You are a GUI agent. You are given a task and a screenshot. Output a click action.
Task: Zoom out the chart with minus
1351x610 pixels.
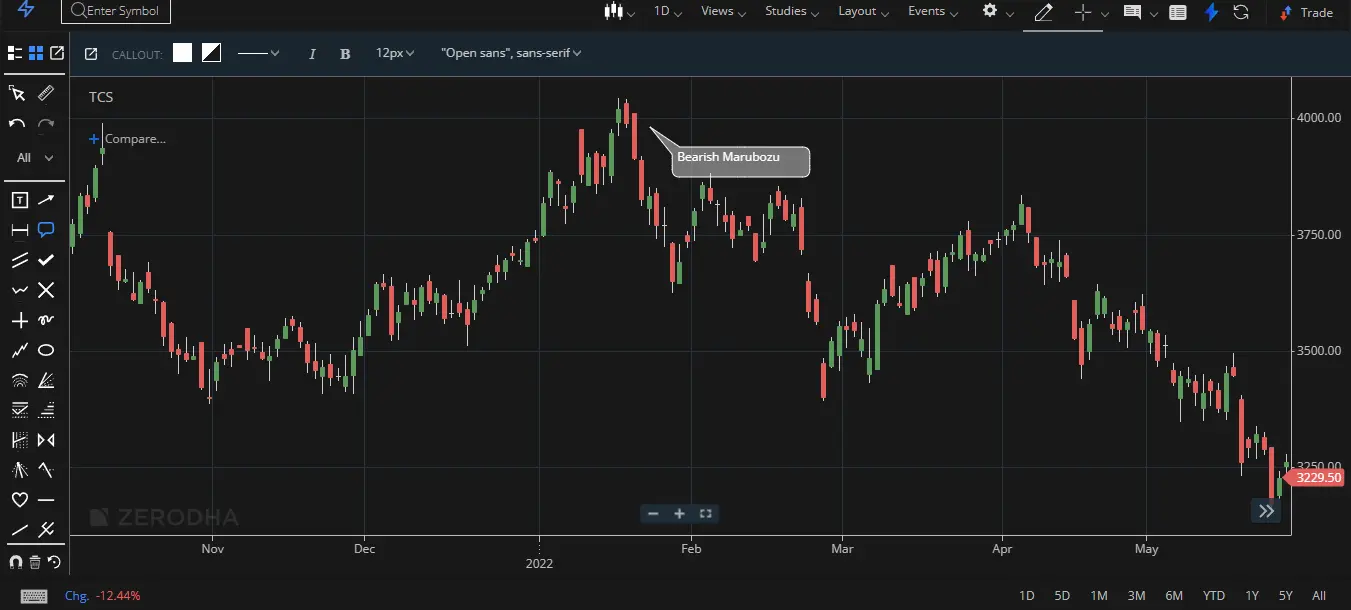pyautogui.click(x=653, y=513)
